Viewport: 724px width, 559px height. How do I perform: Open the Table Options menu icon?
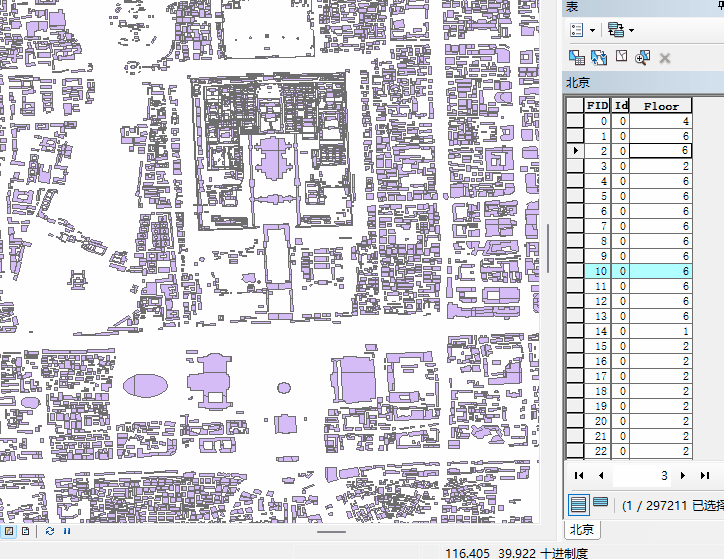click(577, 30)
